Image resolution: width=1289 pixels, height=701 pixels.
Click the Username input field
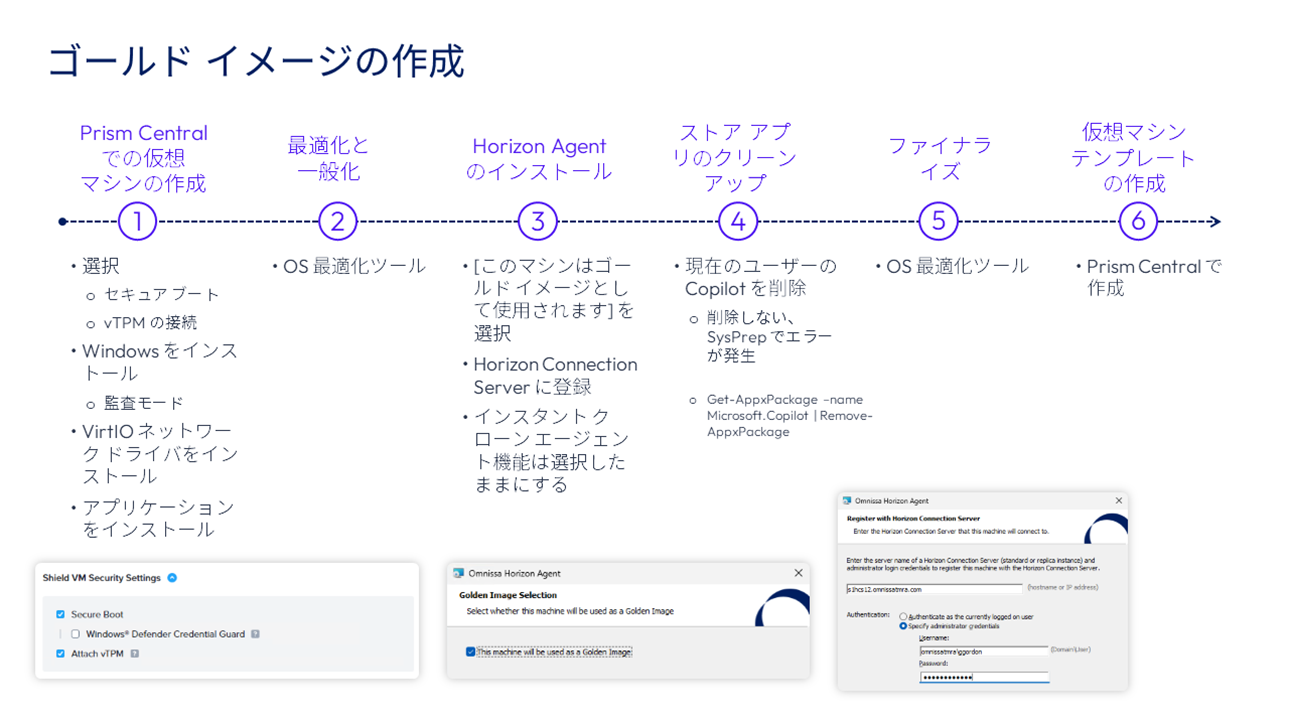983,650
